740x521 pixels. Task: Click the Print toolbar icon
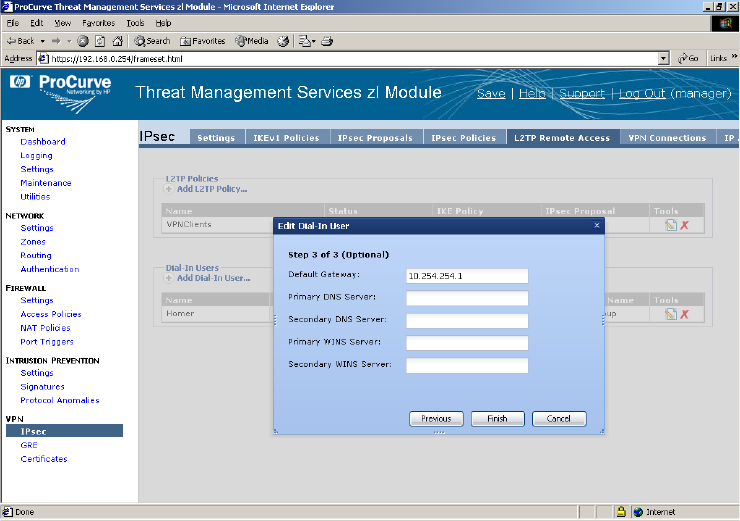[x=328, y=41]
